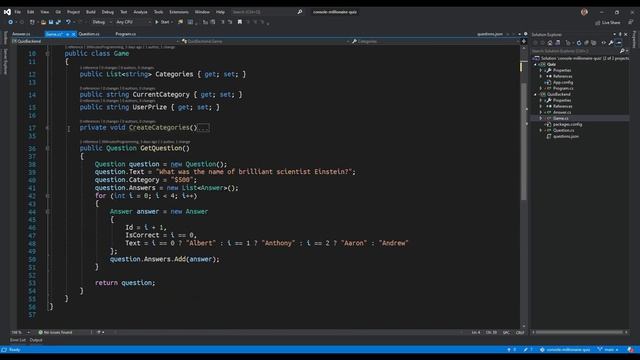
Task: Click console-millionaire-quiz repository in status bar
Action: 565,350
